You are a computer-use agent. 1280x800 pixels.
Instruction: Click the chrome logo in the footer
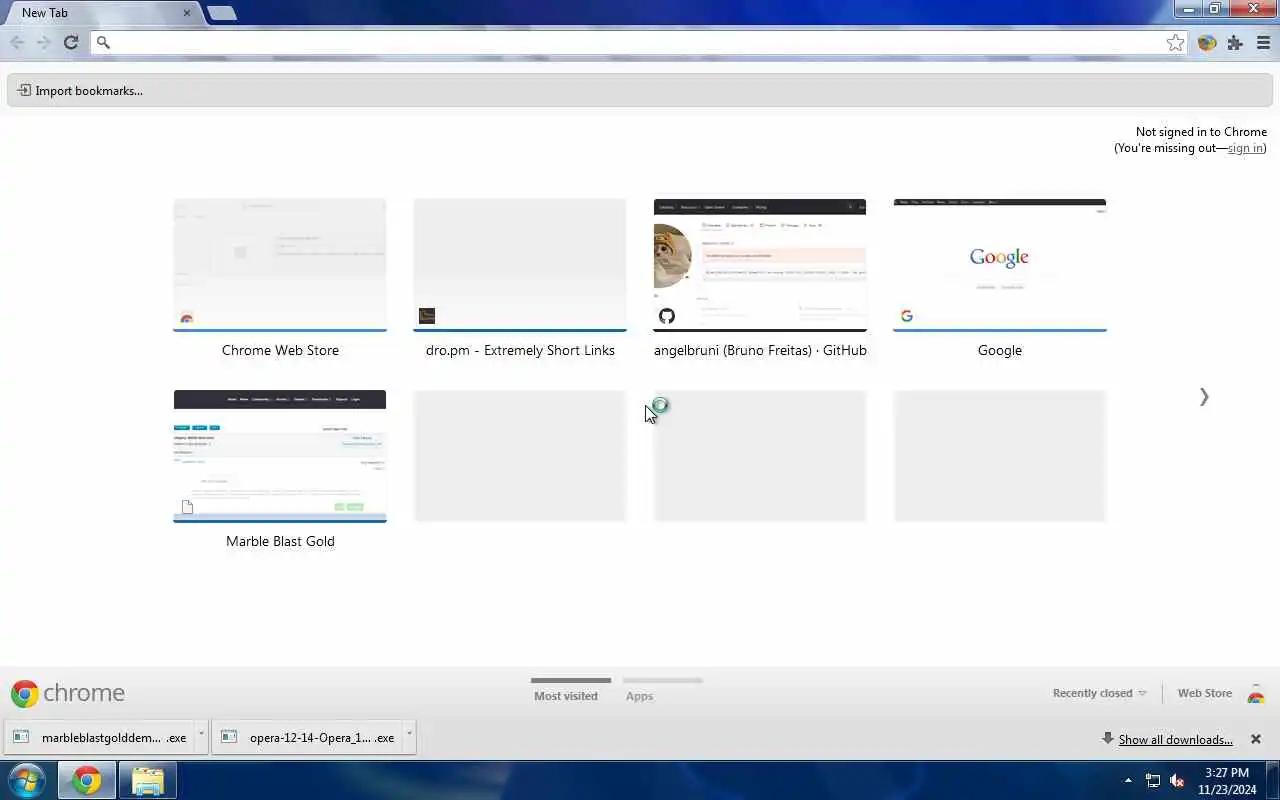coord(68,693)
